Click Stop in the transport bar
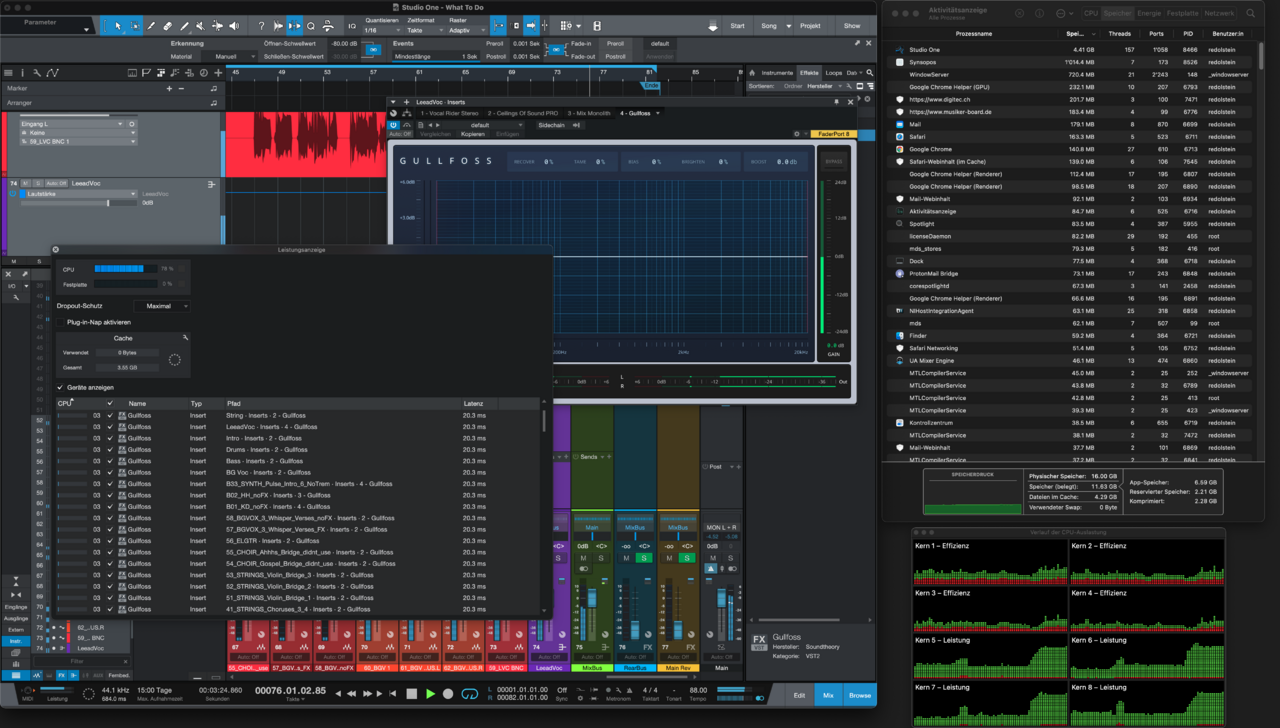The height and width of the screenshot is (728, 1280). [411, 694]
